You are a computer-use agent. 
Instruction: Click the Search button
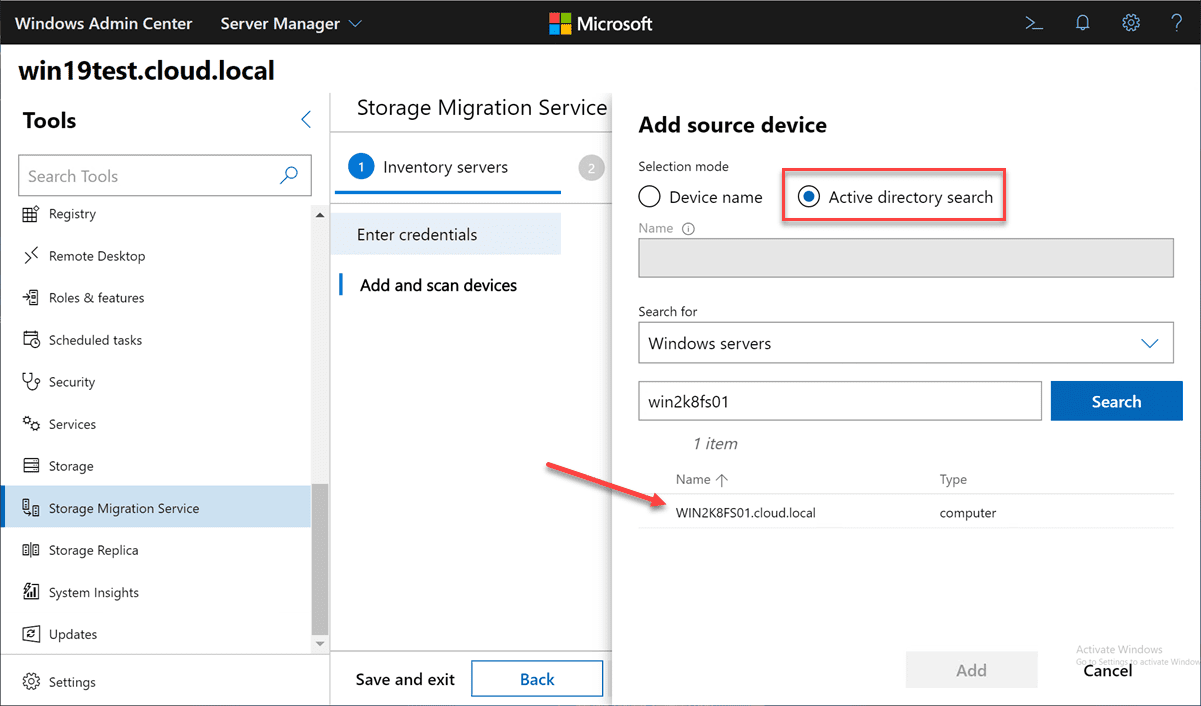click(1116, 400)
